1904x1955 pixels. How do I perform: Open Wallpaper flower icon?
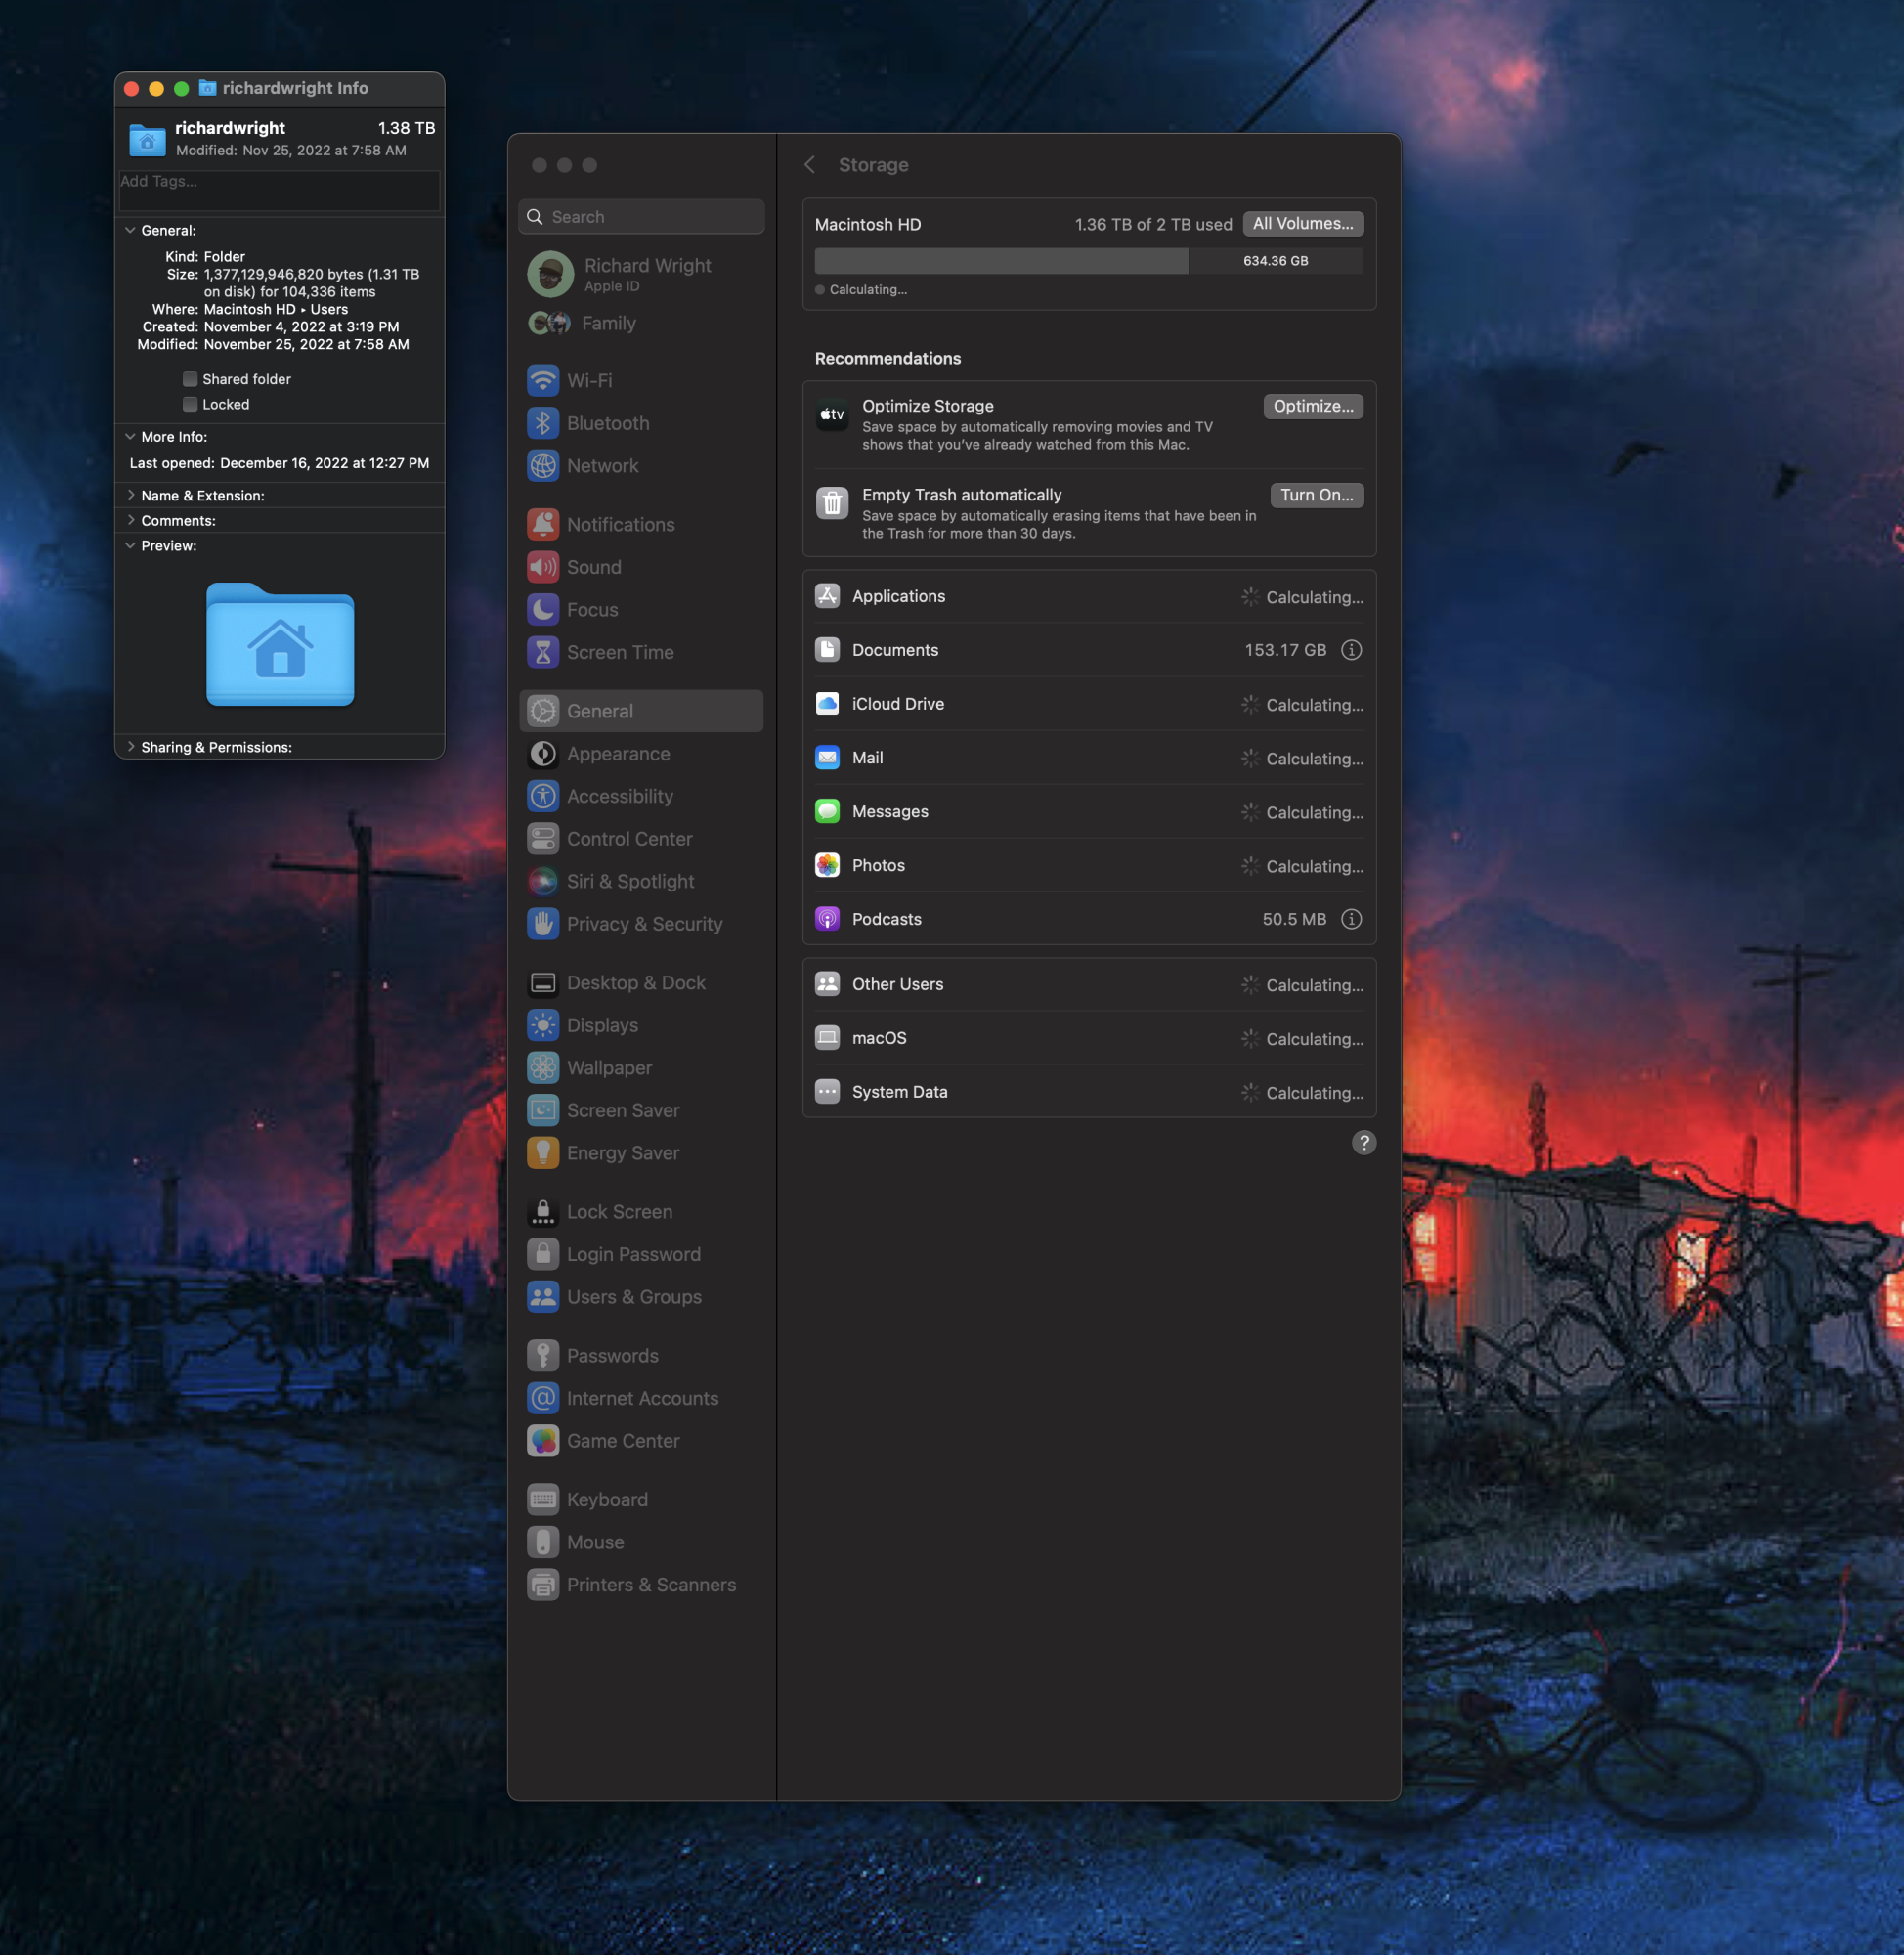(x=543, y=1067)
